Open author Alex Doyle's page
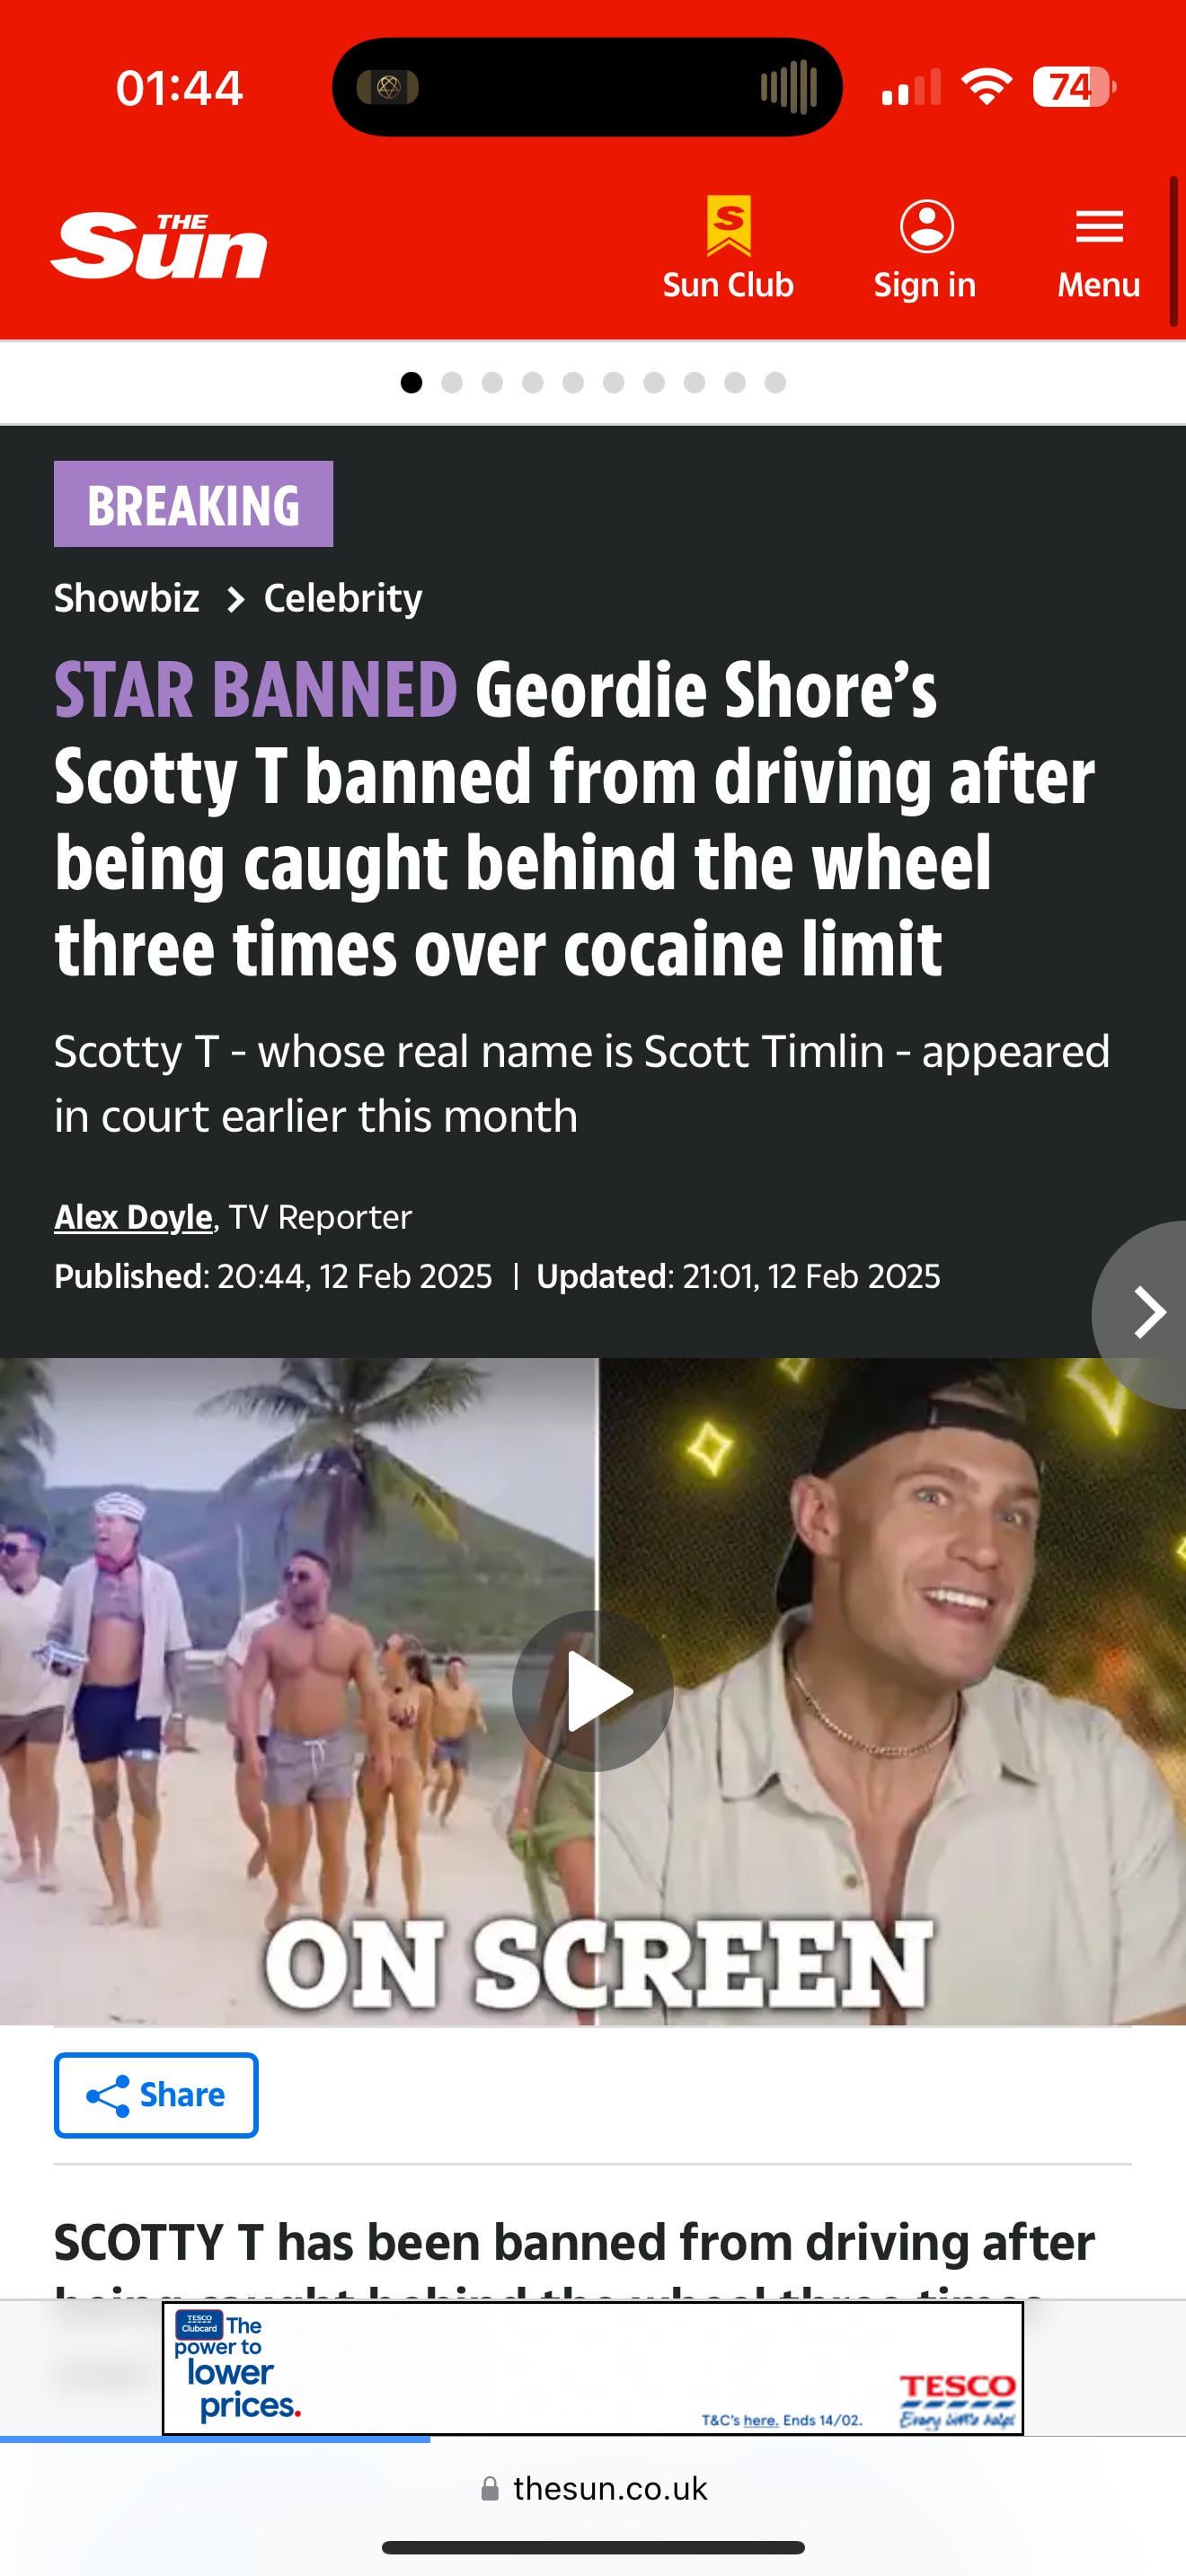 tap(133, 1217)
